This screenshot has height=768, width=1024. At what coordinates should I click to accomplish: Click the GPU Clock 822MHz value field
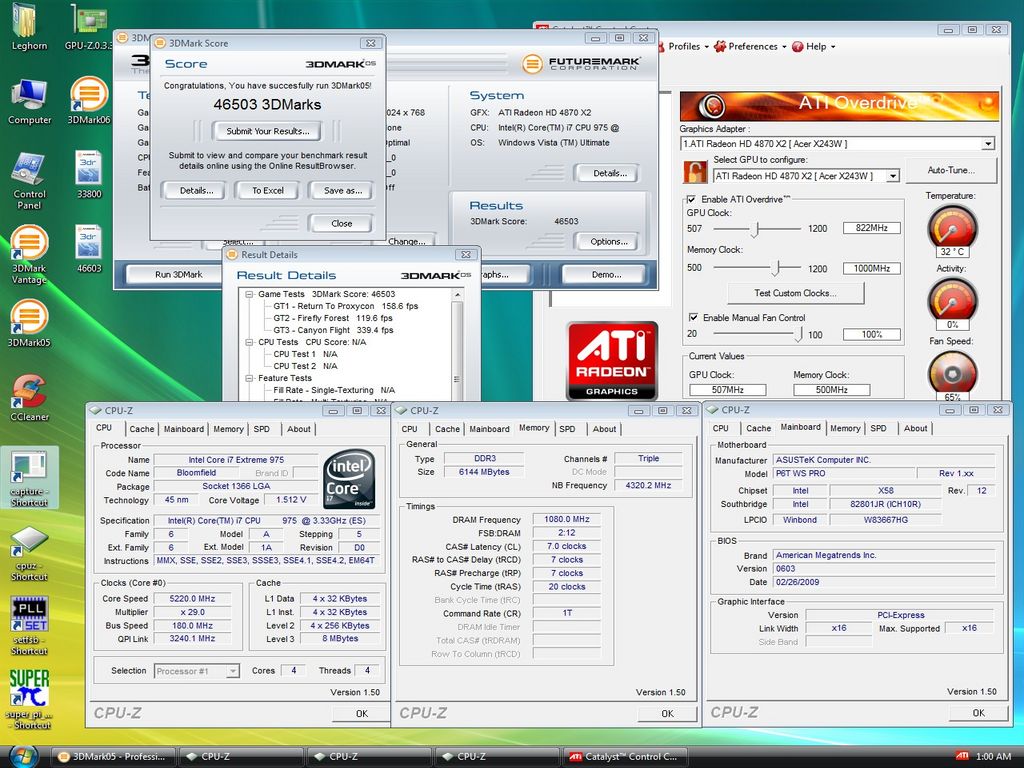tap(871, 228)
